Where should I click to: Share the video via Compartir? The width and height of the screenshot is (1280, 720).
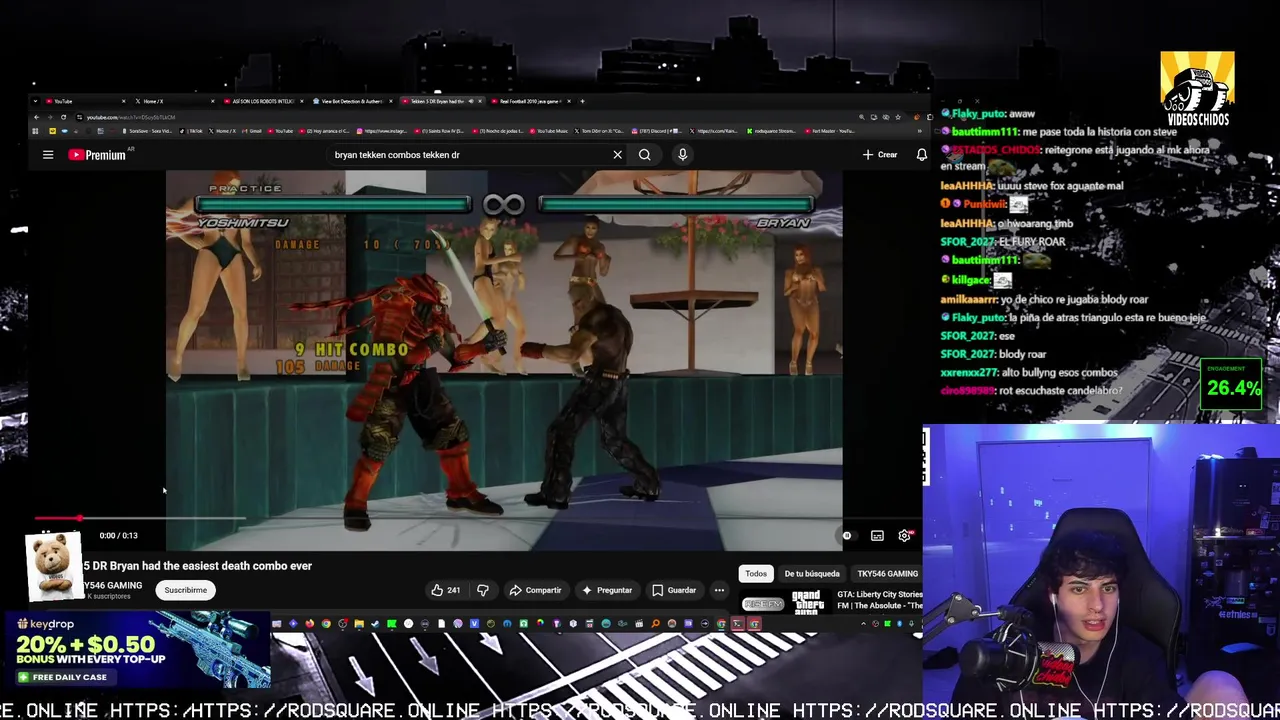click(535, 590)
